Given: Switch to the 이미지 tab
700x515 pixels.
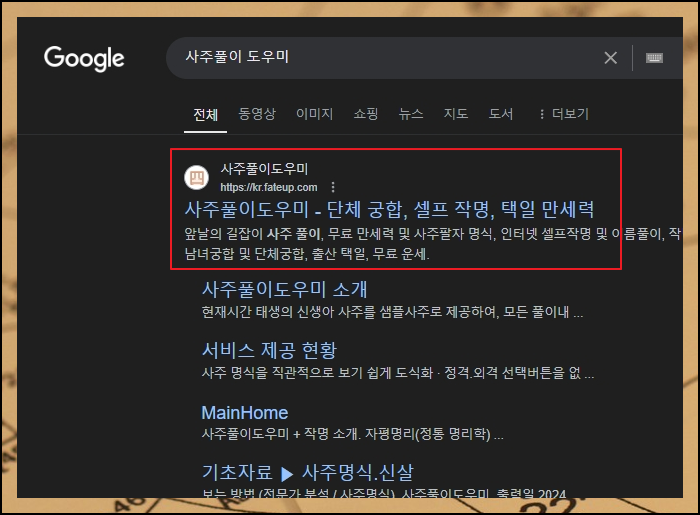Looking at the screenshot, I should pyautogui.click(x=314, y=114).
